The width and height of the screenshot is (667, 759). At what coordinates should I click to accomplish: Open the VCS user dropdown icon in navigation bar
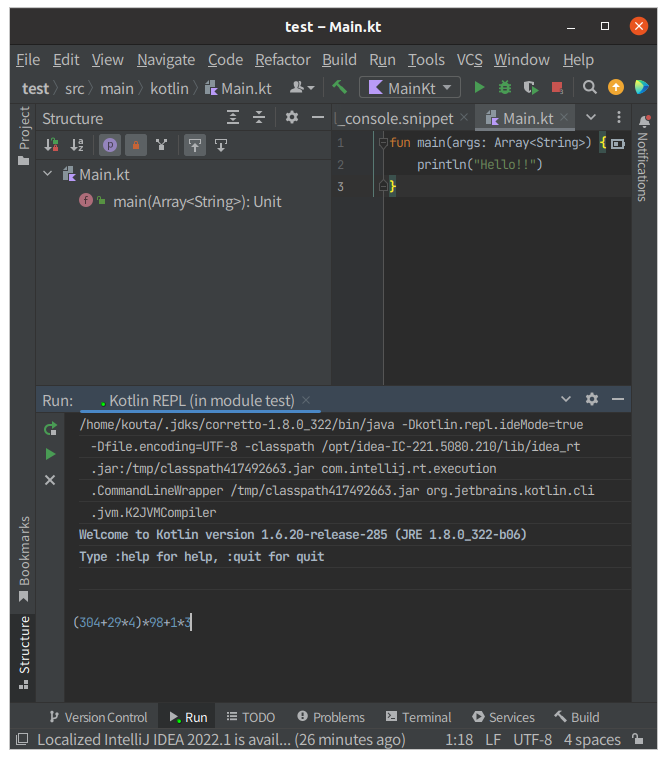(302, 88)
